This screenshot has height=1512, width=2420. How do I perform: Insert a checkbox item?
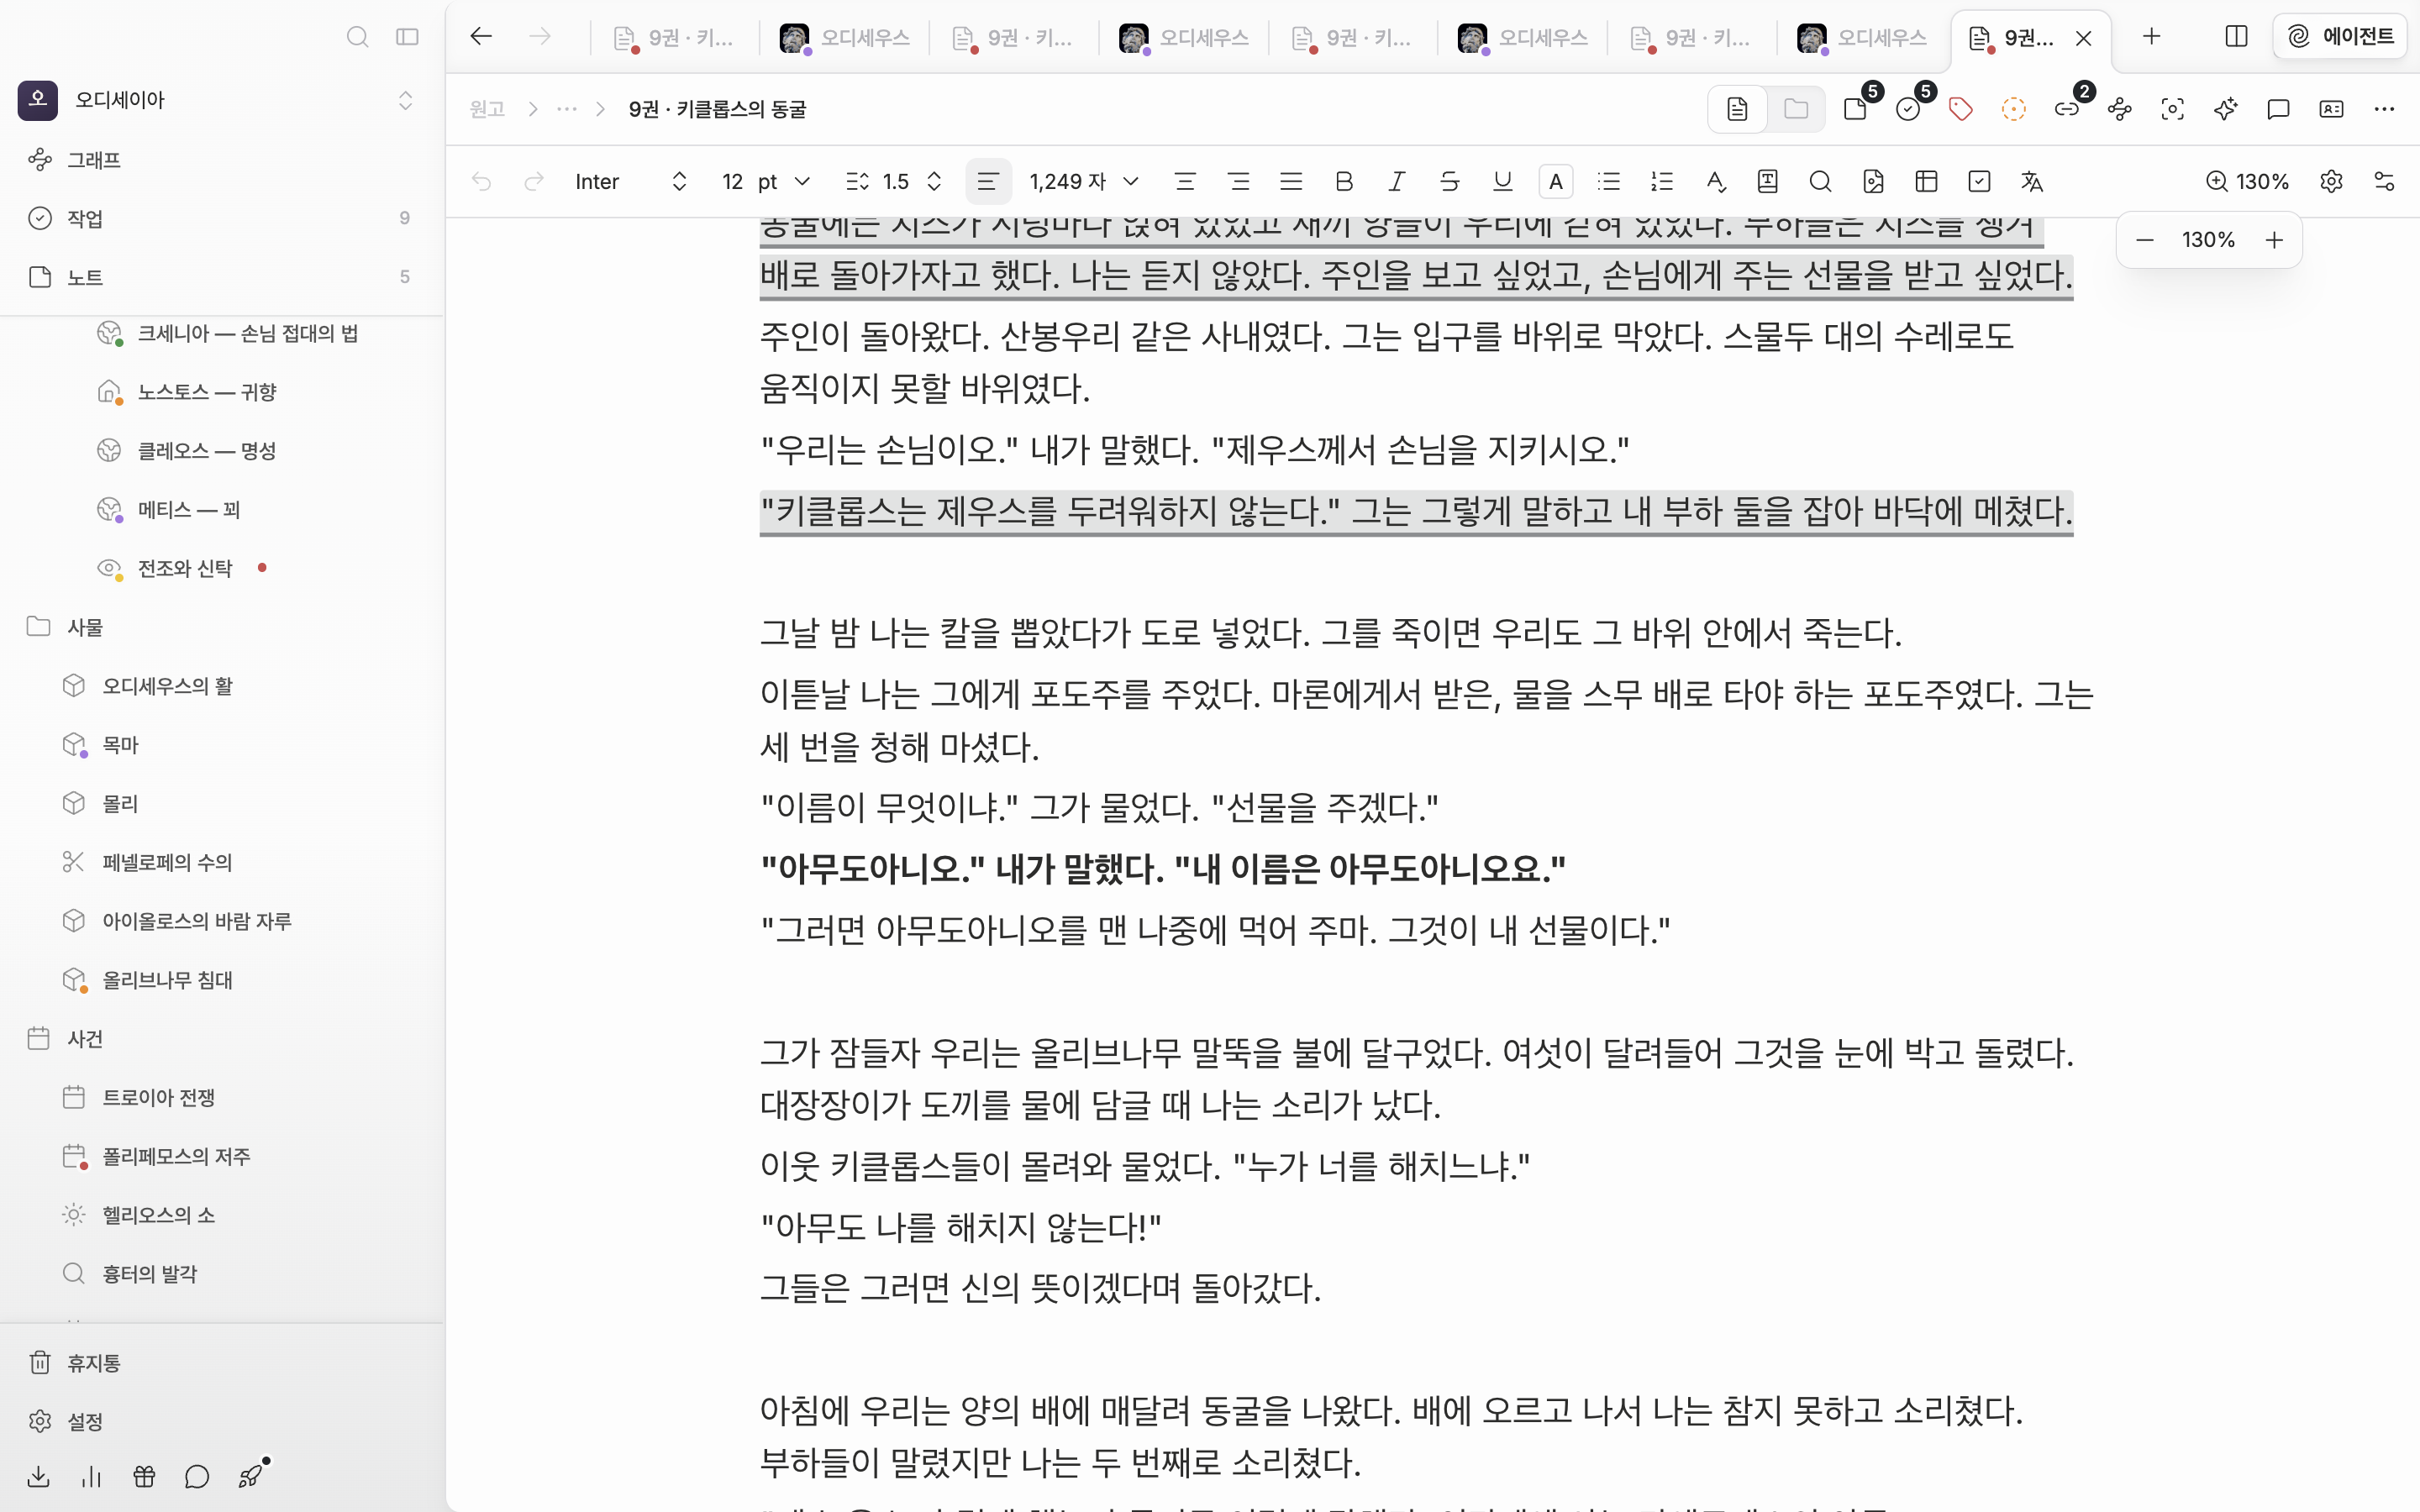(x=1979, y=181)
